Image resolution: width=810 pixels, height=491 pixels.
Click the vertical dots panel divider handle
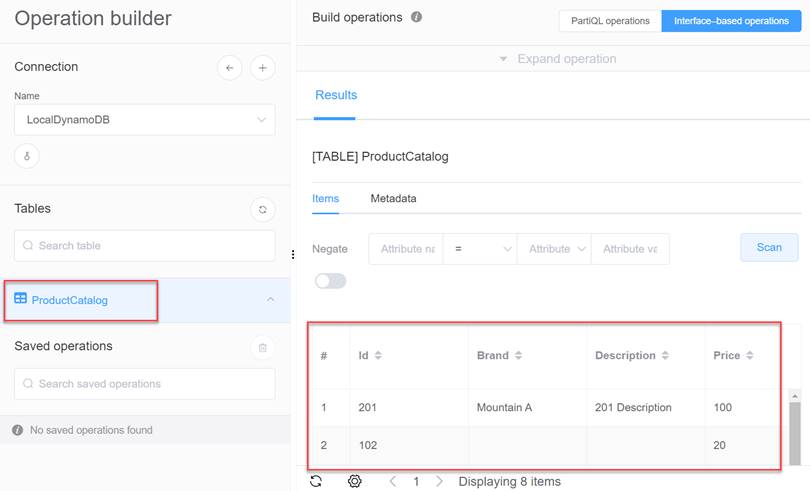[293, 254]
